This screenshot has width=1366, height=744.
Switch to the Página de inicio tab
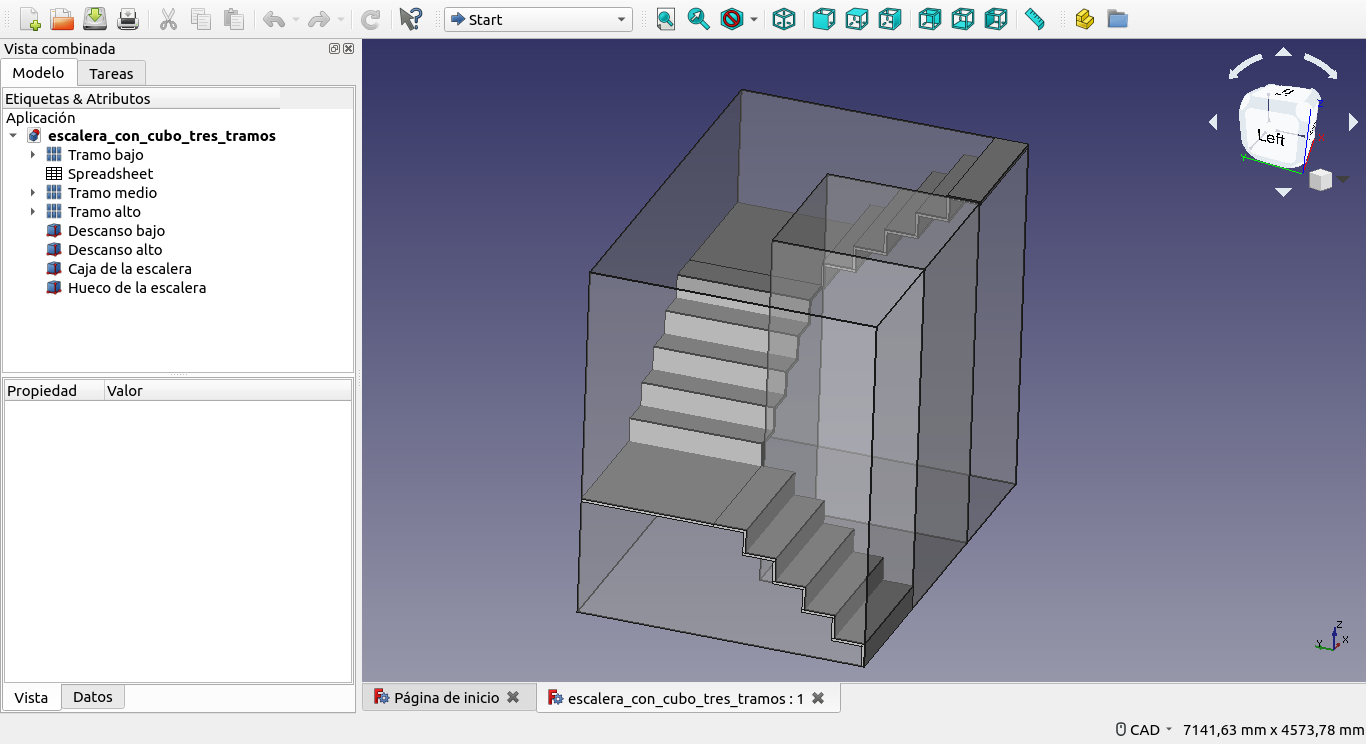[446, 698]
